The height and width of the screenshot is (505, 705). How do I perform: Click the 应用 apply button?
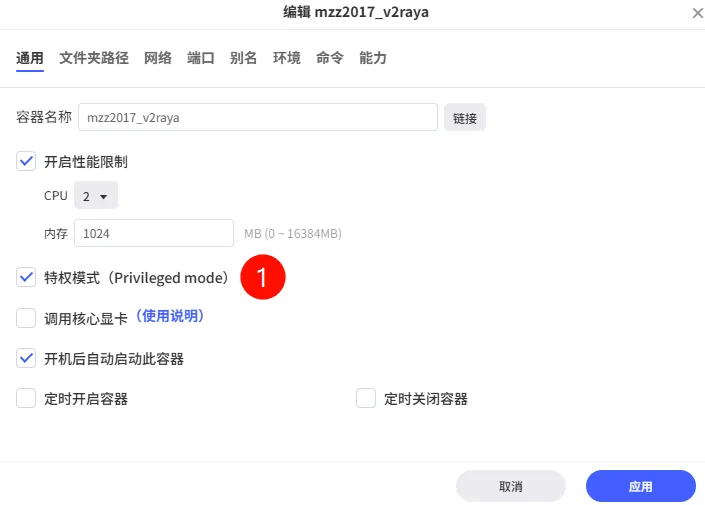click(640, 486)
